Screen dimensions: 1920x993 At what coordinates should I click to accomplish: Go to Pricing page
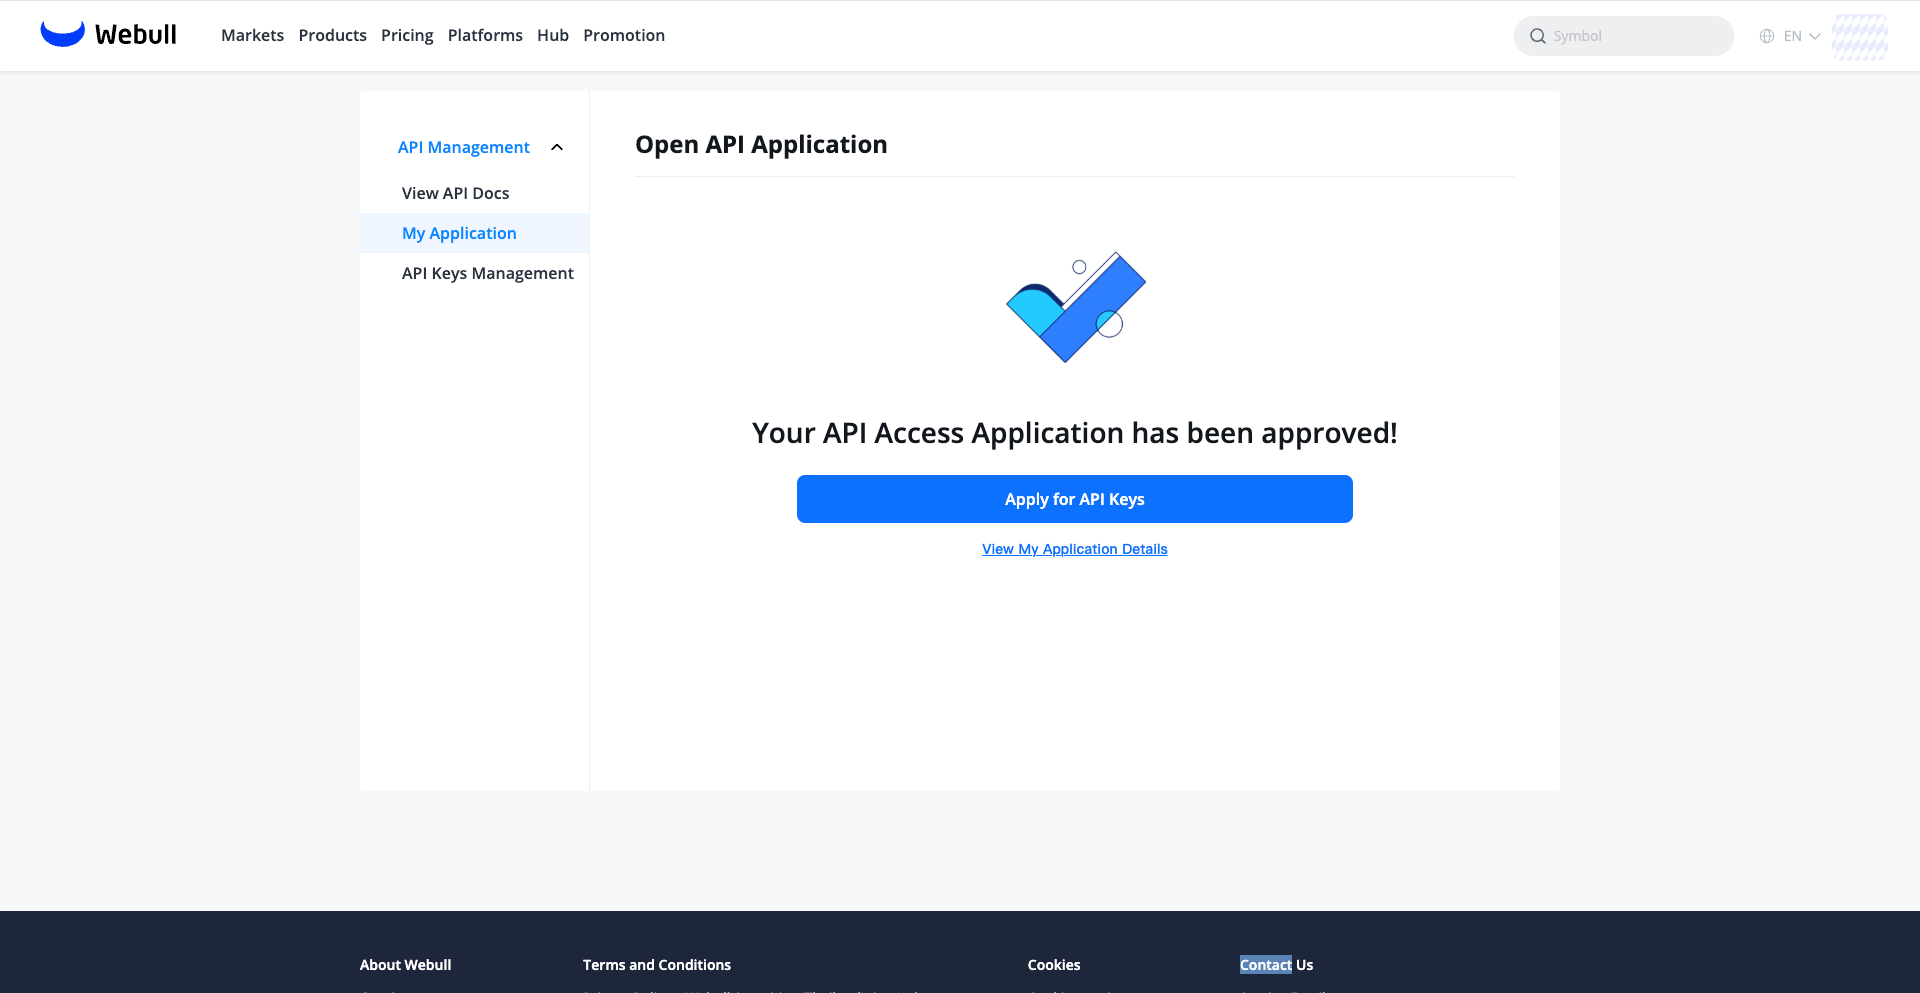point(407,35)
